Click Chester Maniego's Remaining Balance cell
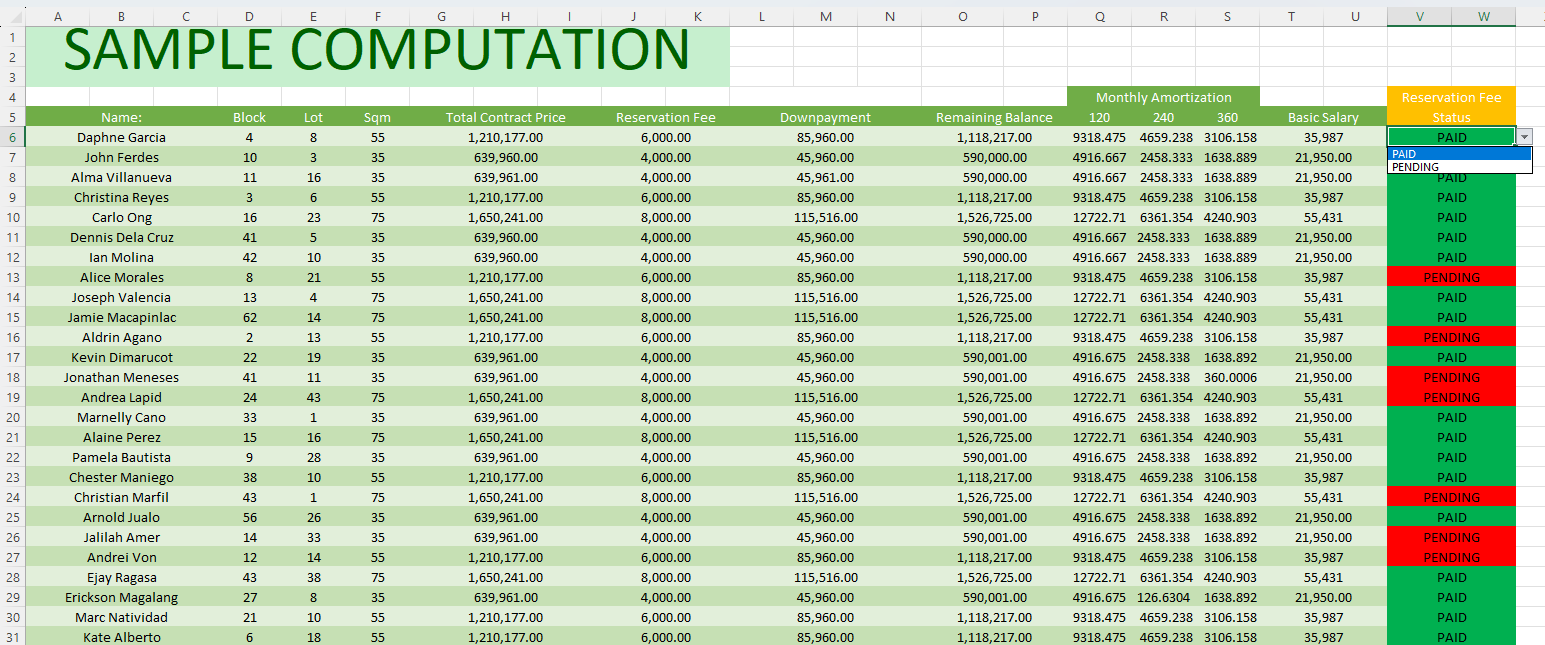The width and height of the screenshot is (1545, 645). click(x=994, y=477)
